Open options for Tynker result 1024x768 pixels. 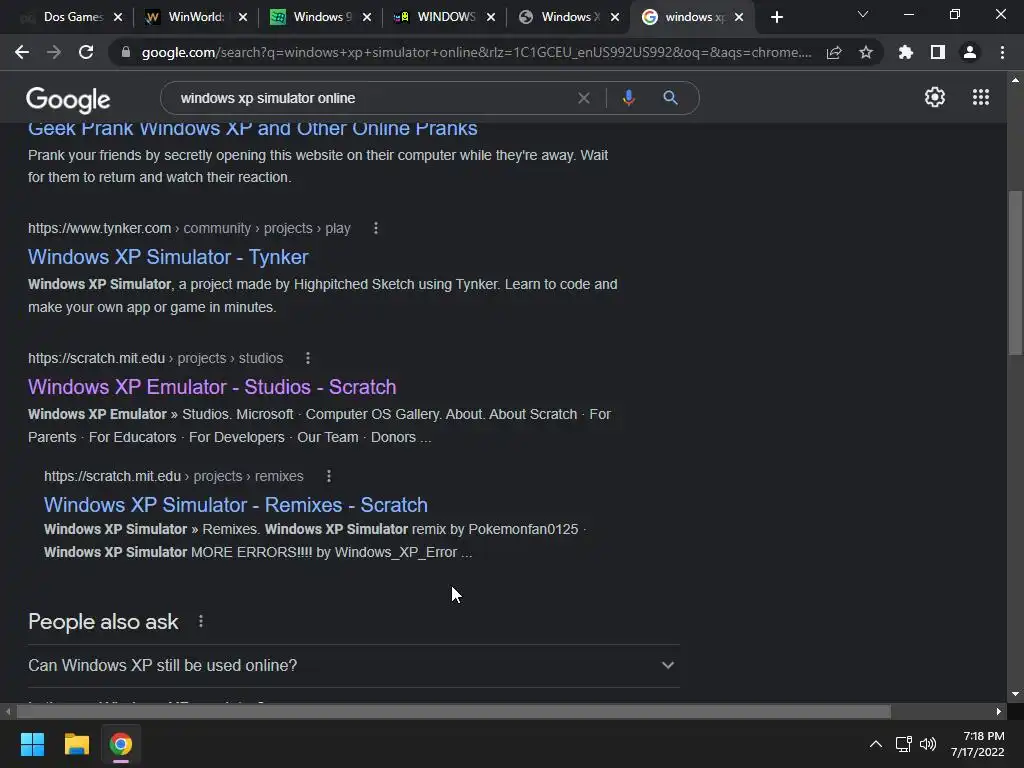point(376,228)
